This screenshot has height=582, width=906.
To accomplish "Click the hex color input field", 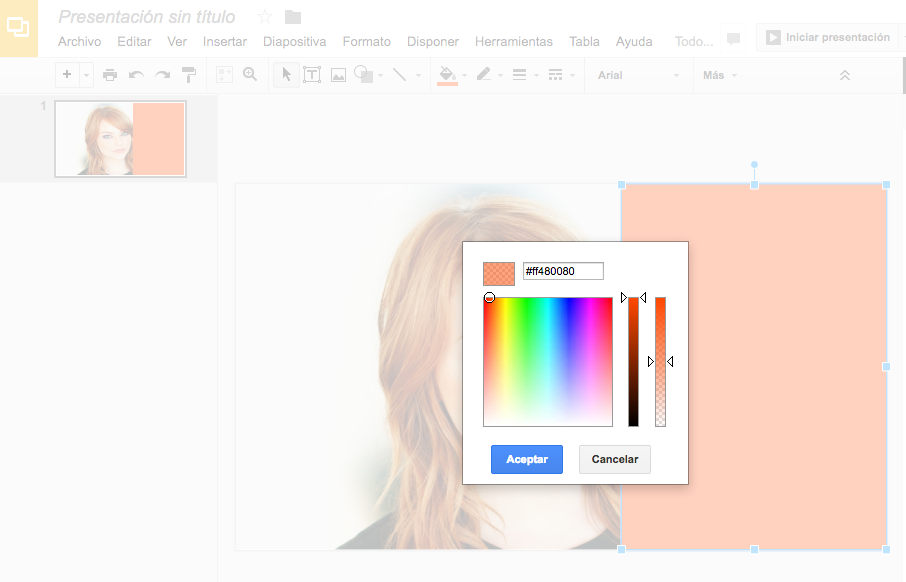I will (x=563, y=271).
